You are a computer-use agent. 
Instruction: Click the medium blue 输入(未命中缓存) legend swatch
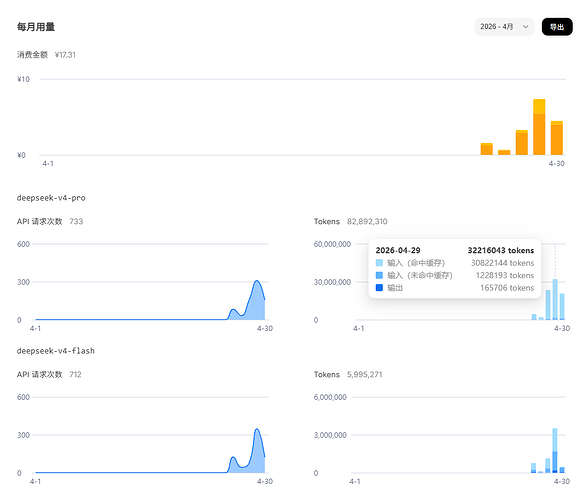point(379,275)
